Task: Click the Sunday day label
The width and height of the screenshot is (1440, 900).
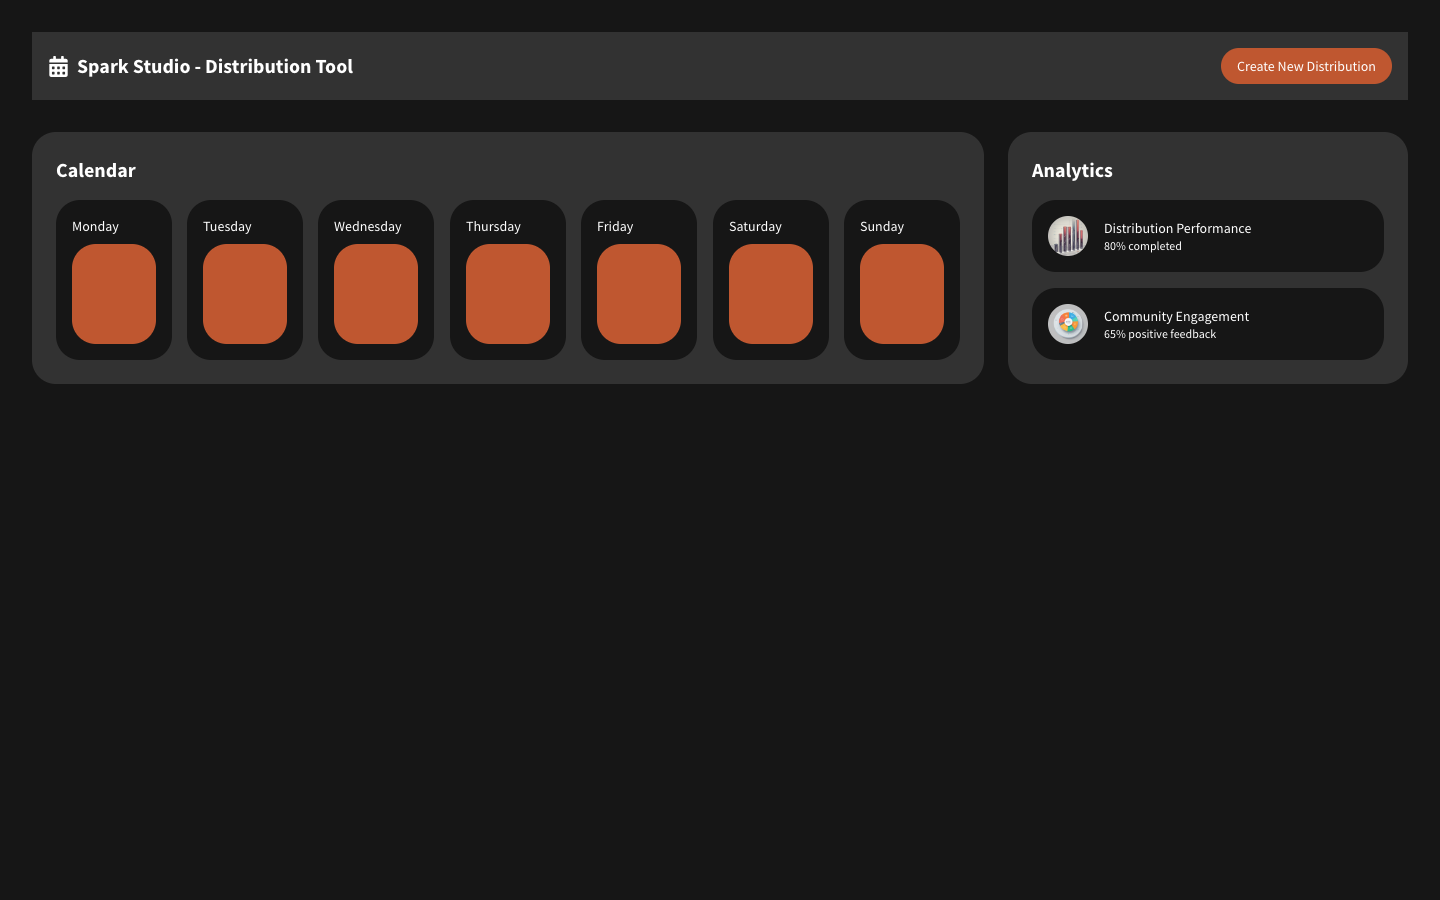Action: coord(882,227)
